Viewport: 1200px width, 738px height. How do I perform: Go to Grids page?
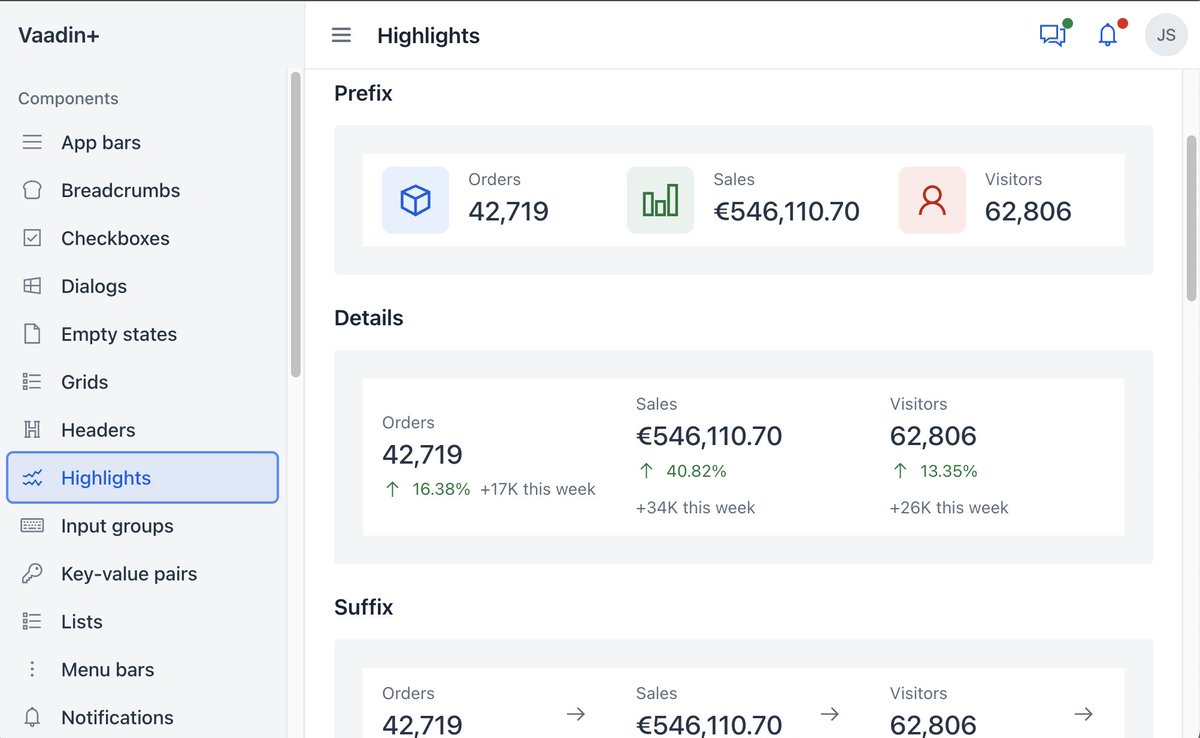click(142, 382)
